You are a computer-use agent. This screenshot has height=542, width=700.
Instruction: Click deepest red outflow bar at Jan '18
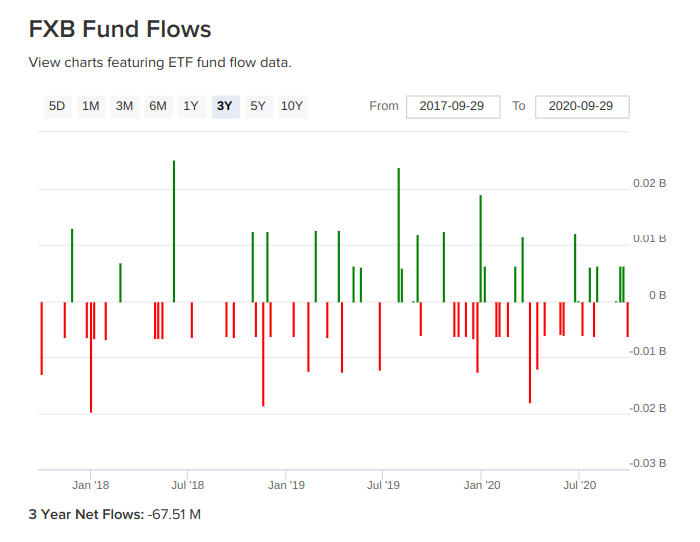click(x=91, y=356)
